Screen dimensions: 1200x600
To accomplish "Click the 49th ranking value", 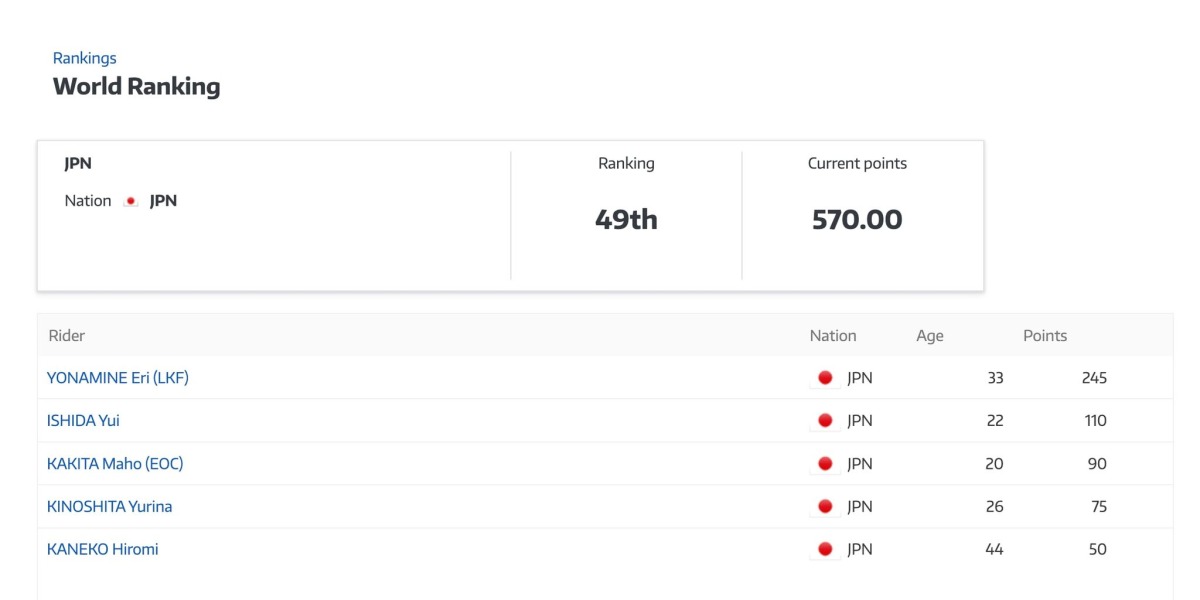I will (626, 219).
